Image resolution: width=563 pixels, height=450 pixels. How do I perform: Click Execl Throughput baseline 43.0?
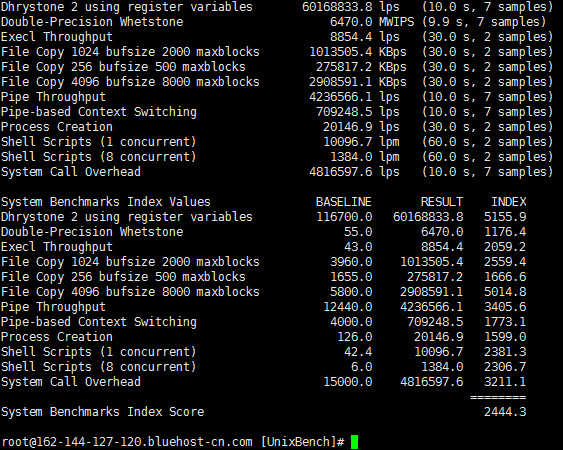[x=358, y=247]
